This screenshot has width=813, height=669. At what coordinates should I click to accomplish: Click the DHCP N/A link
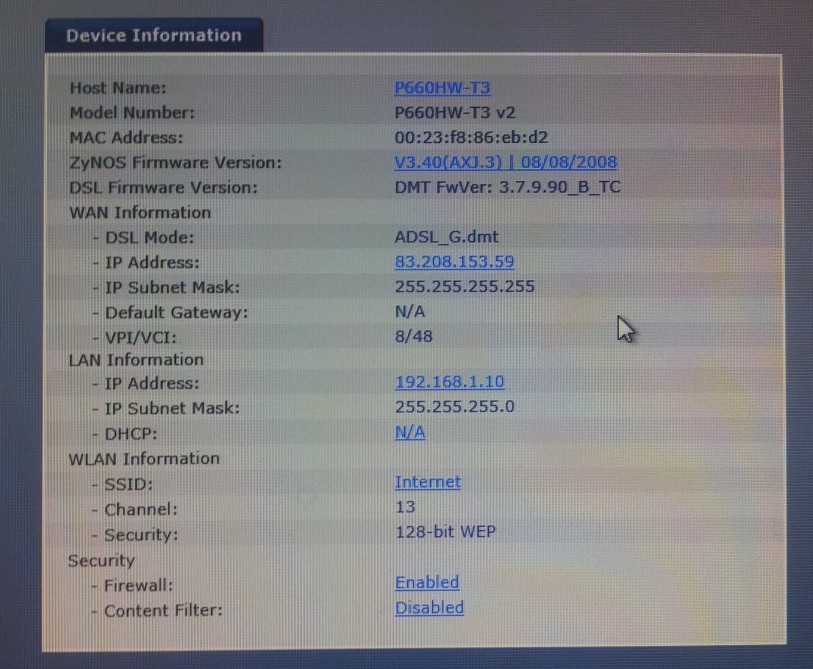(410, 432)
